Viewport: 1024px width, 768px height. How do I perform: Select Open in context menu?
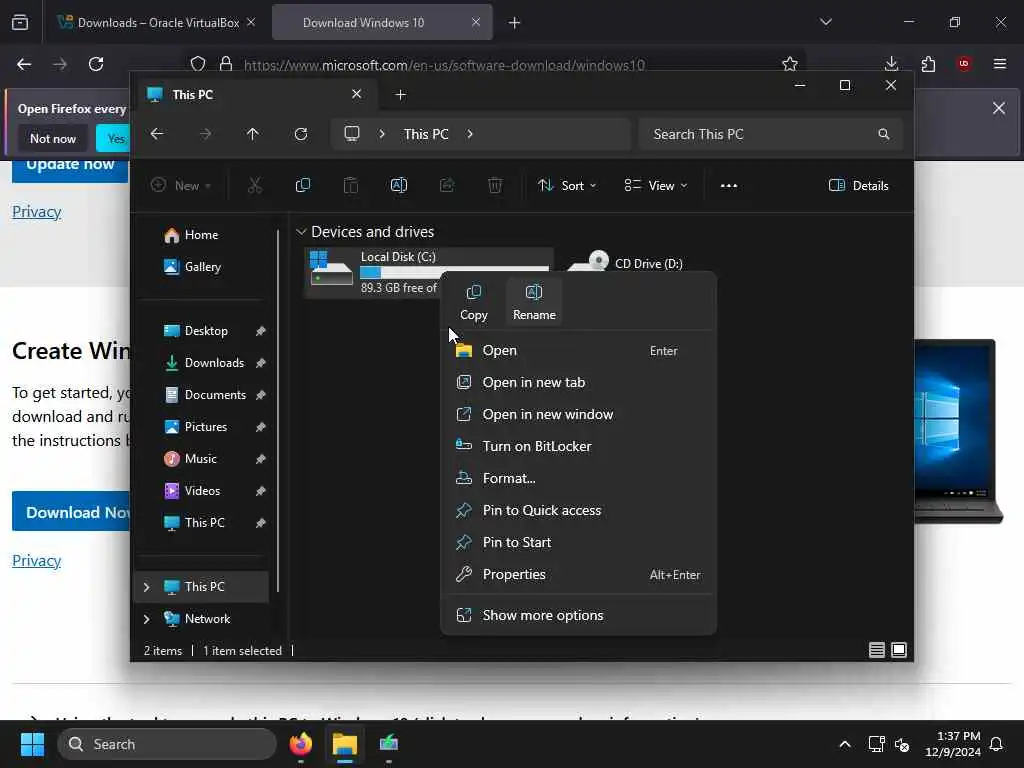[579, 351]
